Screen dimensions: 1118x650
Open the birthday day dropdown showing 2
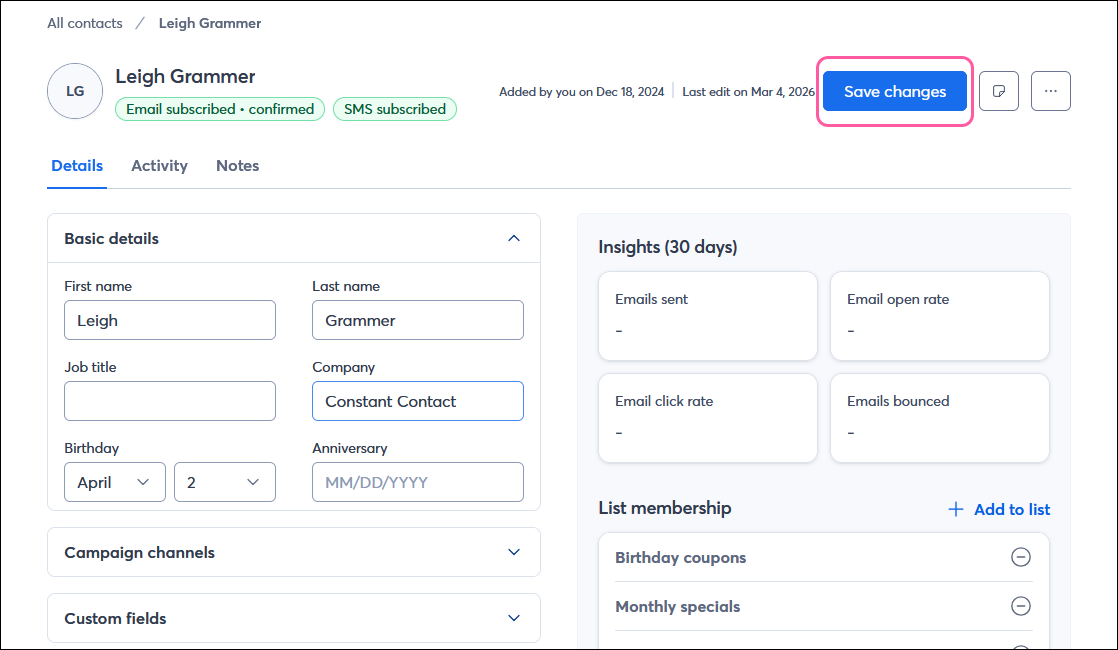(x=224, y=482)
